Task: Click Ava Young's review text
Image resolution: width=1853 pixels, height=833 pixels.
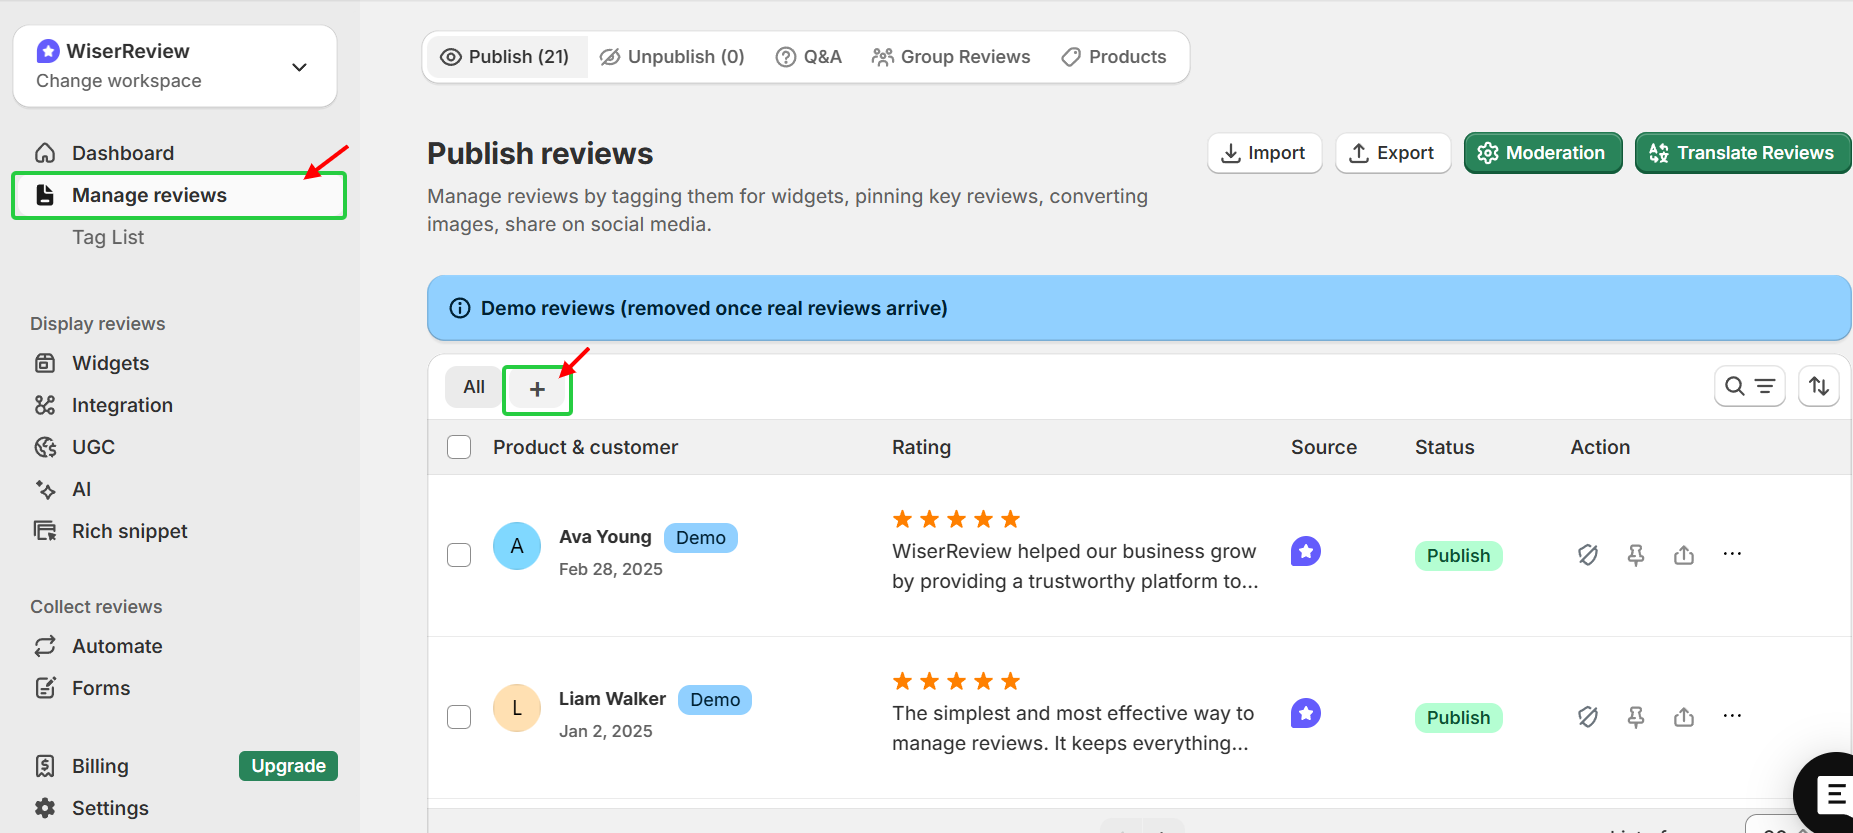Action: 1075,566
